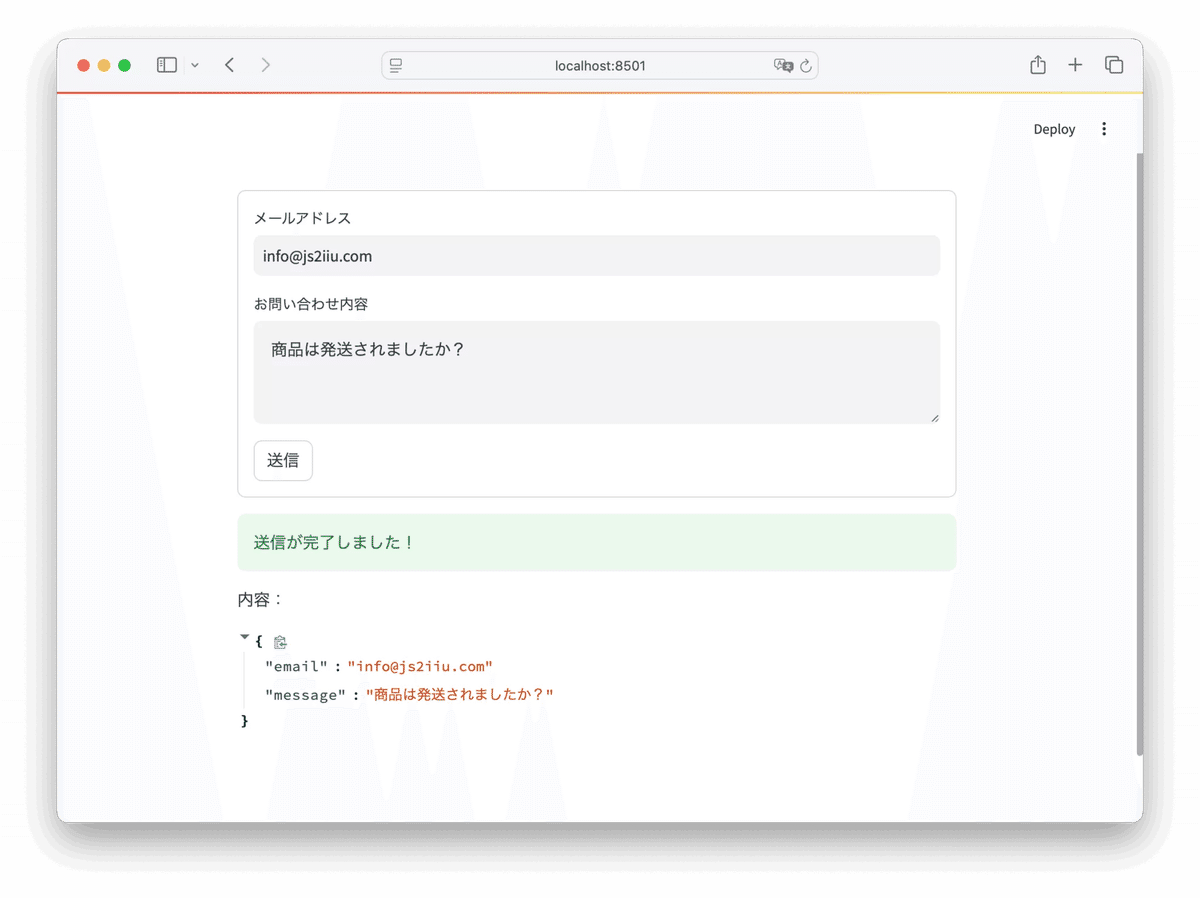Screen dimensions: 1200x898
Task: Click the お問い合わせ内容 text area
Action: click(596, 370)
